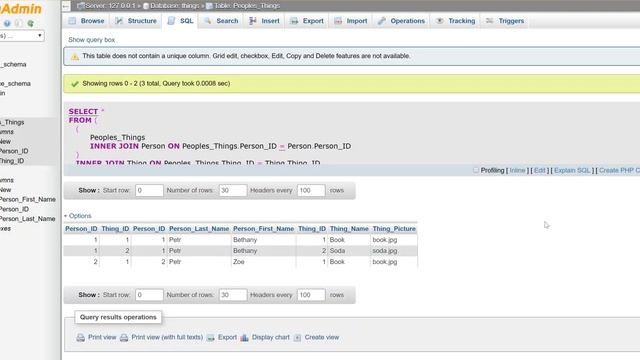Go to Database: things in breadcrumb
This screenshot has width=640, height=360.
pos(175,6)
